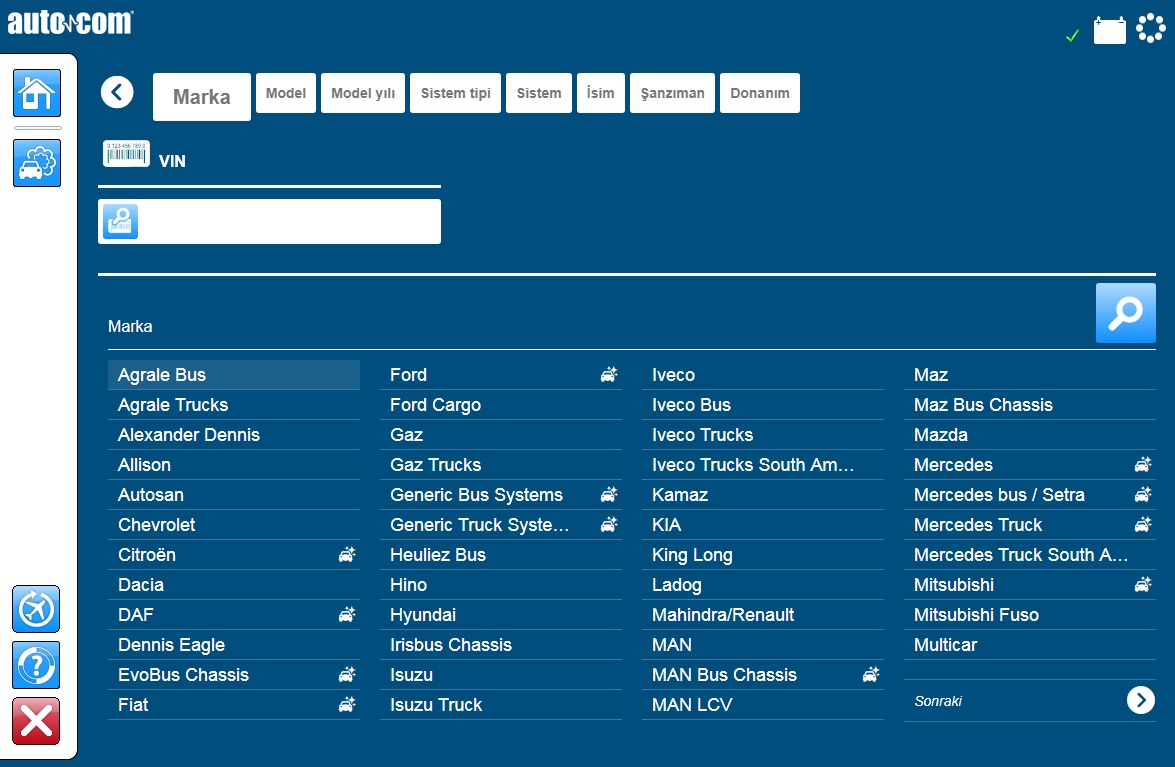Click the Ford intelligent scan car icon

pyautogui.click(x=608, y=375)
